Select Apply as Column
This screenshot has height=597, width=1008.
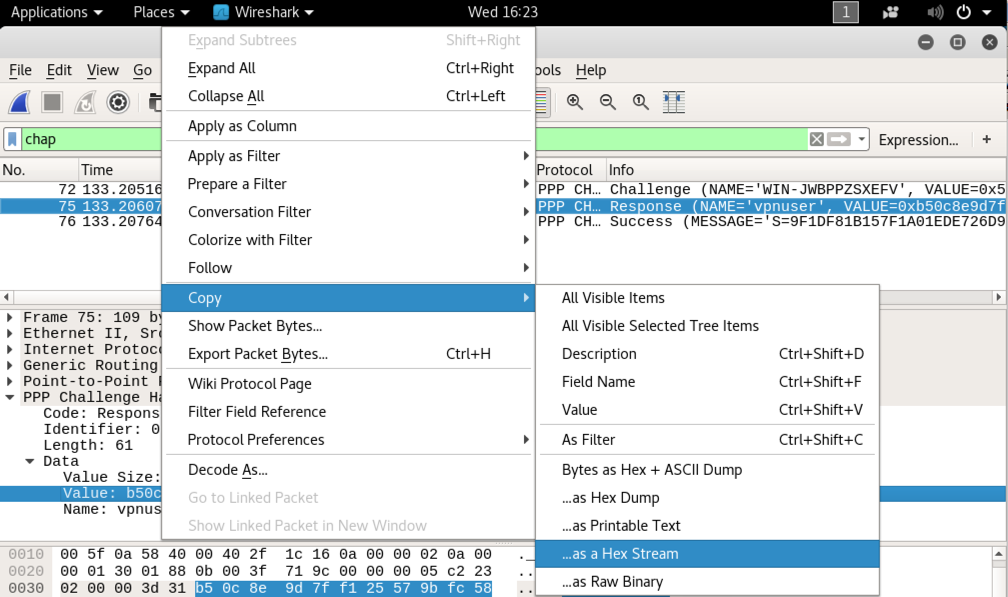349,126
